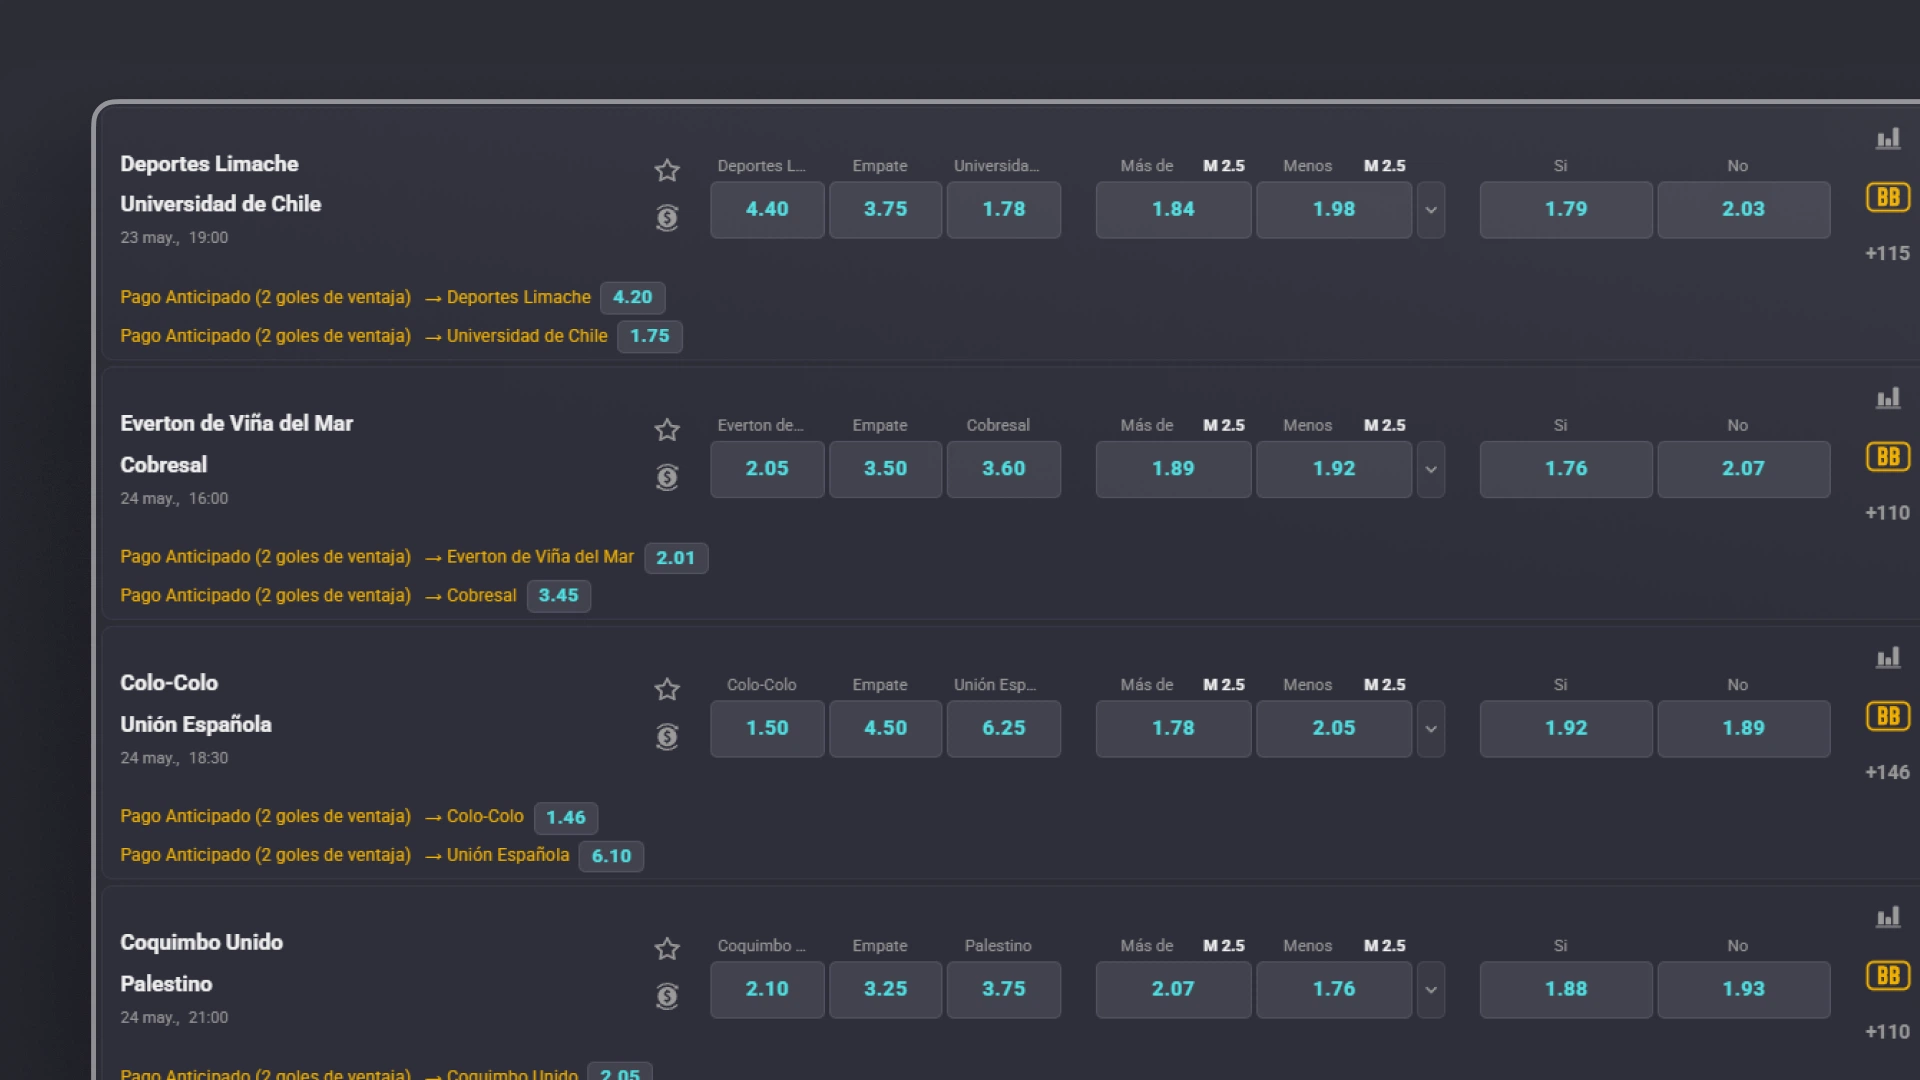The height and width of the screenshot is (1080, 1920).
Task: Select Menos 2.5 odds 2.05 in Colo-Colo row
Action: point(1334,729)
